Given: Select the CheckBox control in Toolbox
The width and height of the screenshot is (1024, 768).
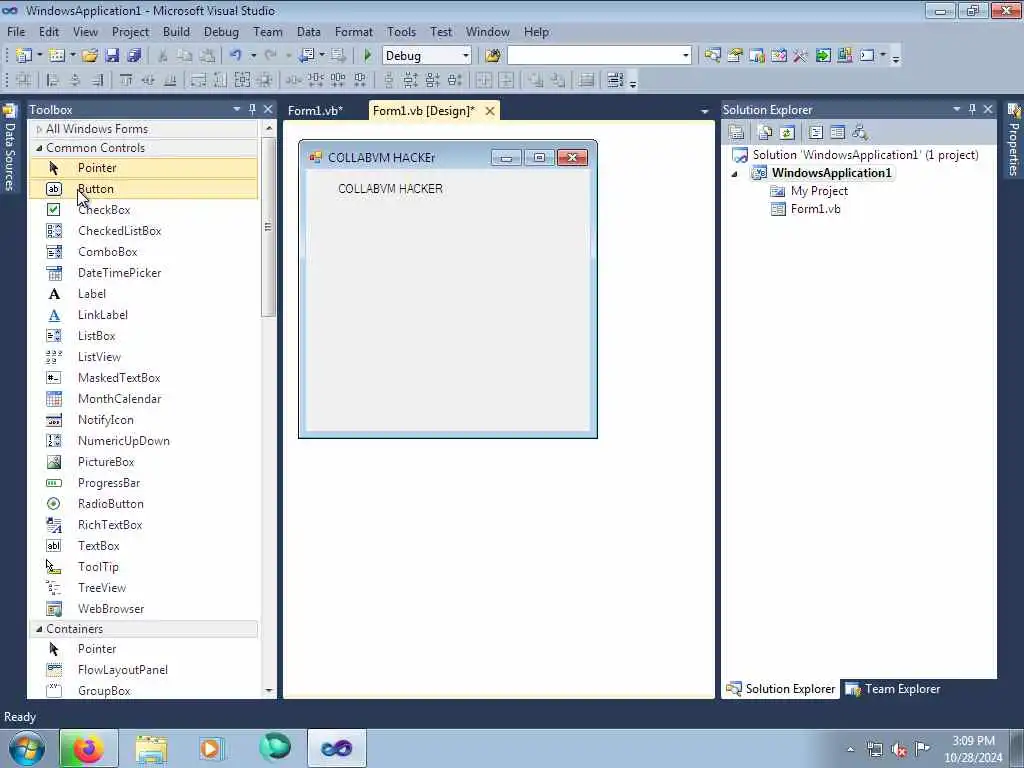Looking at the screenshot, I should click(143, 210).
